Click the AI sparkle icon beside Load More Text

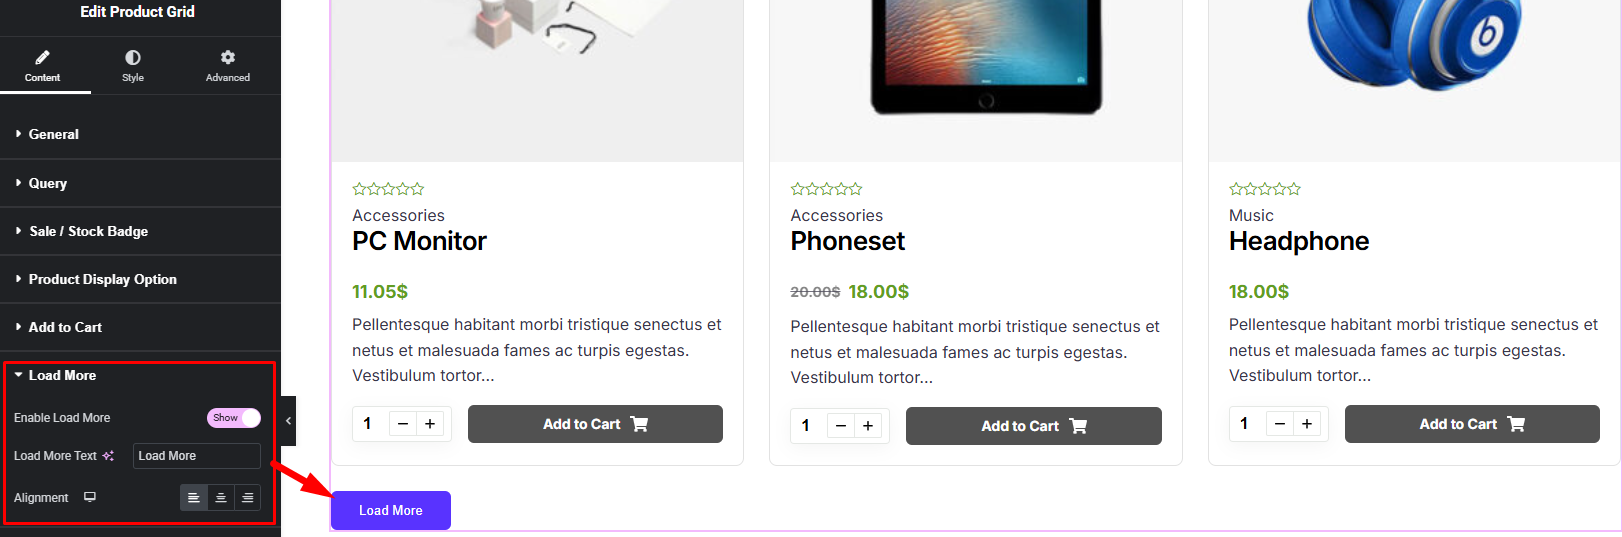click(108, 456)
